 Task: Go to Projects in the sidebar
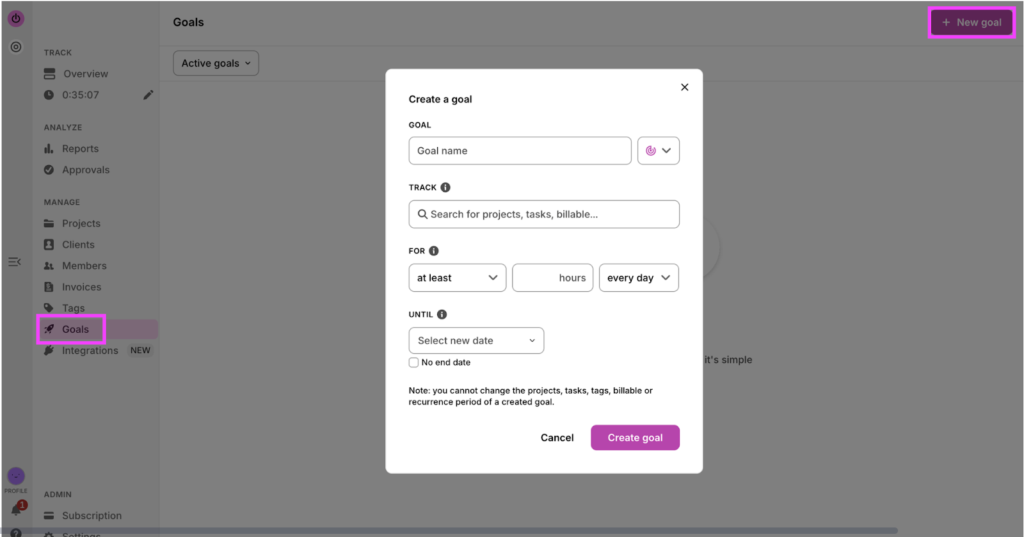point(81,224)
